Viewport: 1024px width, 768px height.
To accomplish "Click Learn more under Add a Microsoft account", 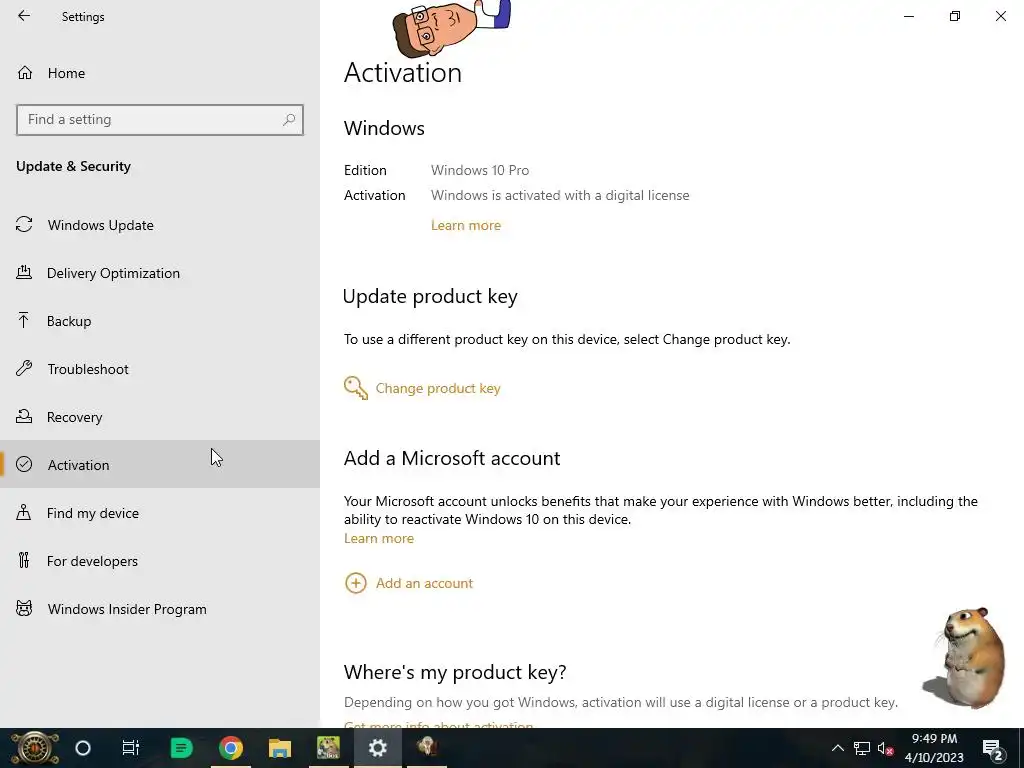I will point(379,538).
